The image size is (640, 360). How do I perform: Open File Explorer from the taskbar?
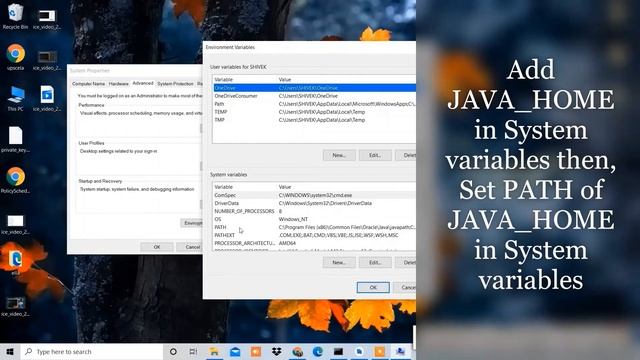[x=214, y=351]
